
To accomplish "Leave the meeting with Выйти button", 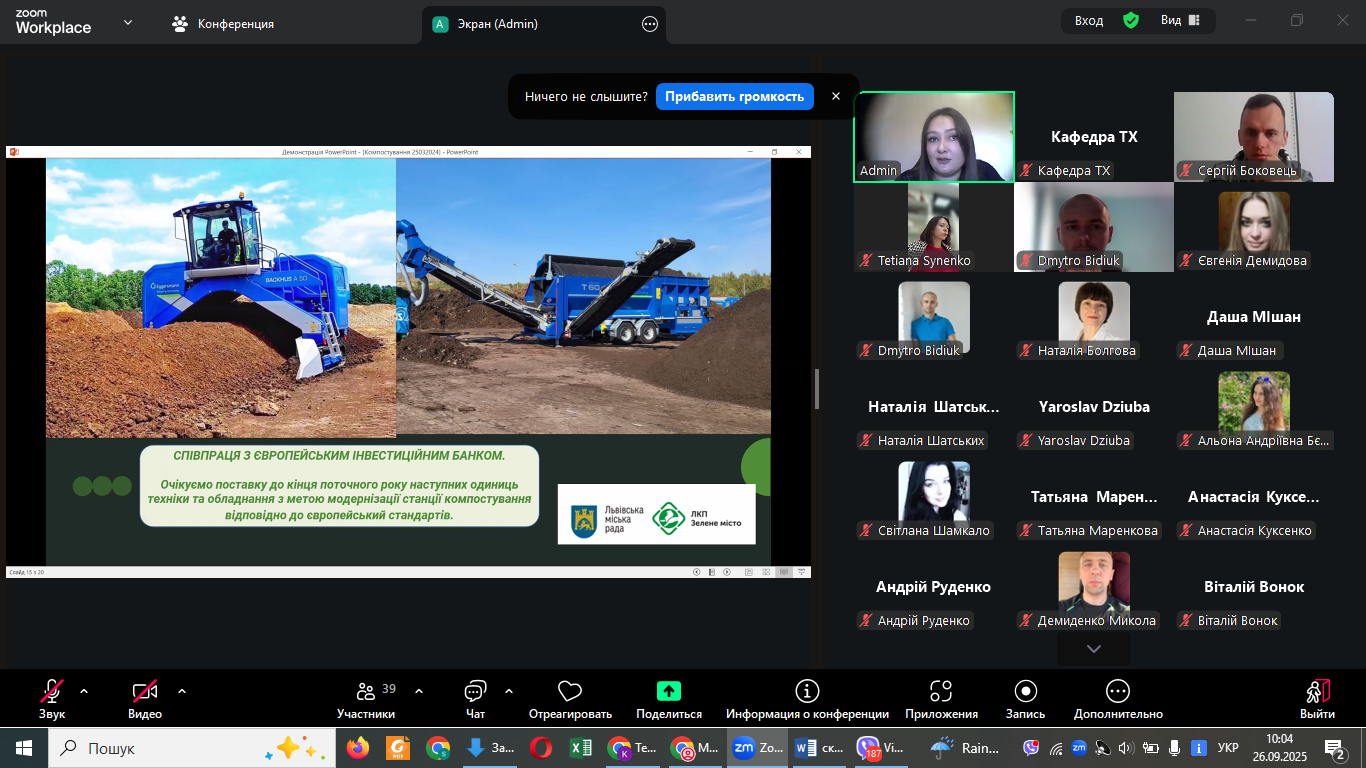I will coord(1317,698).
